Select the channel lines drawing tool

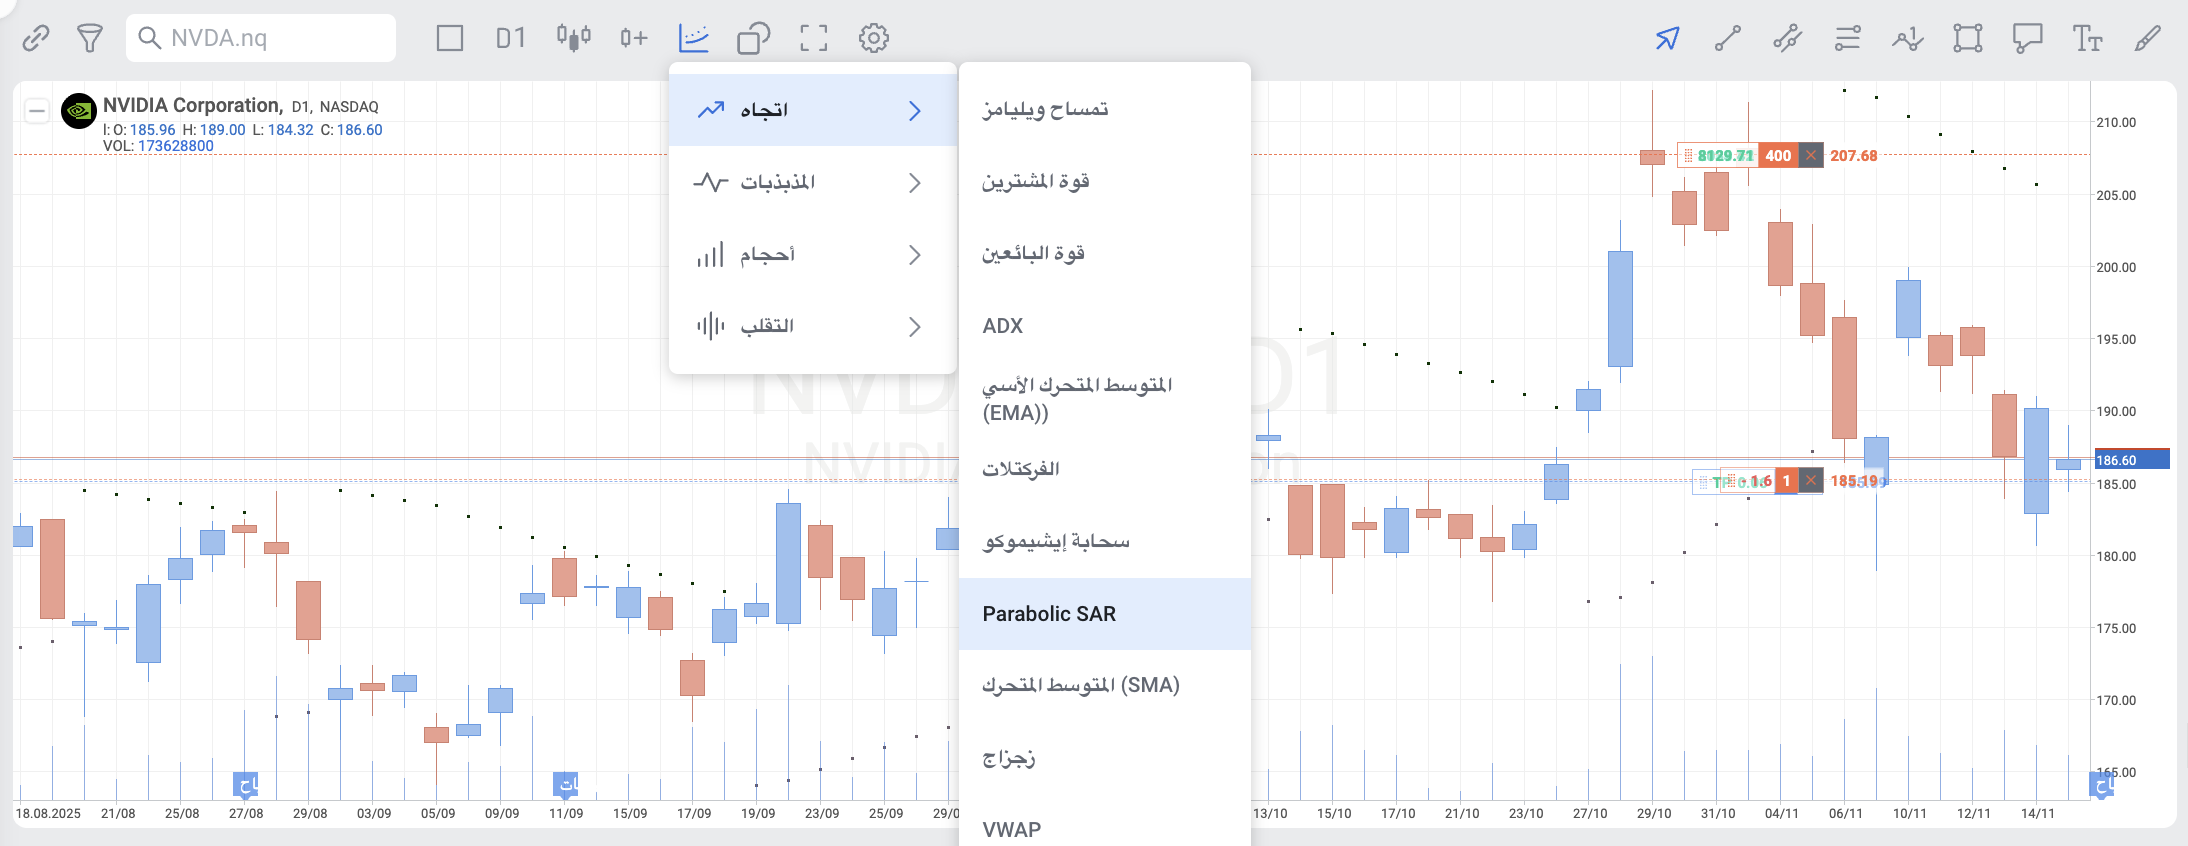[1788, 38]
